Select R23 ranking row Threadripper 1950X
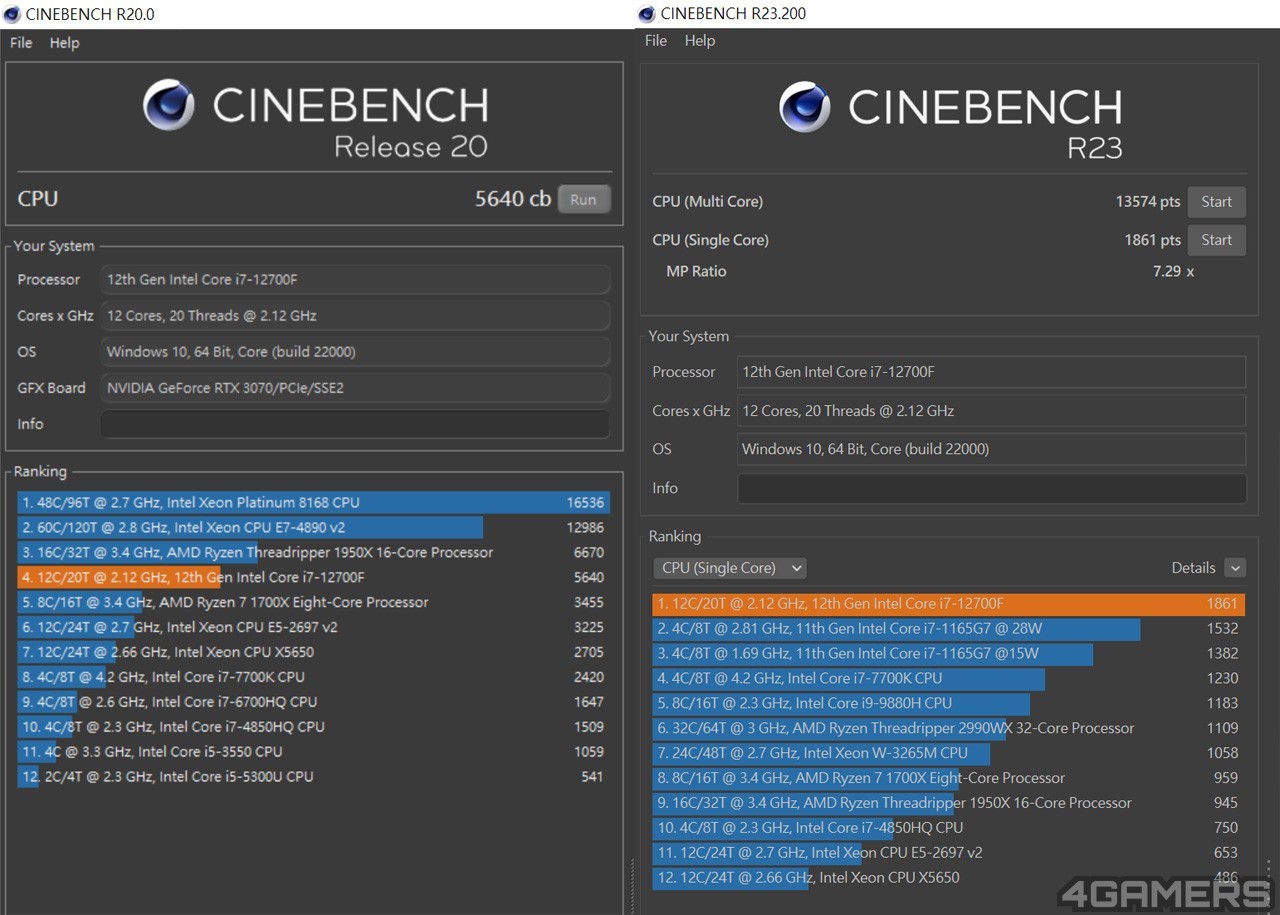Image resolution: width=1280 pixels, height=915 pixels. pos(949,803)
